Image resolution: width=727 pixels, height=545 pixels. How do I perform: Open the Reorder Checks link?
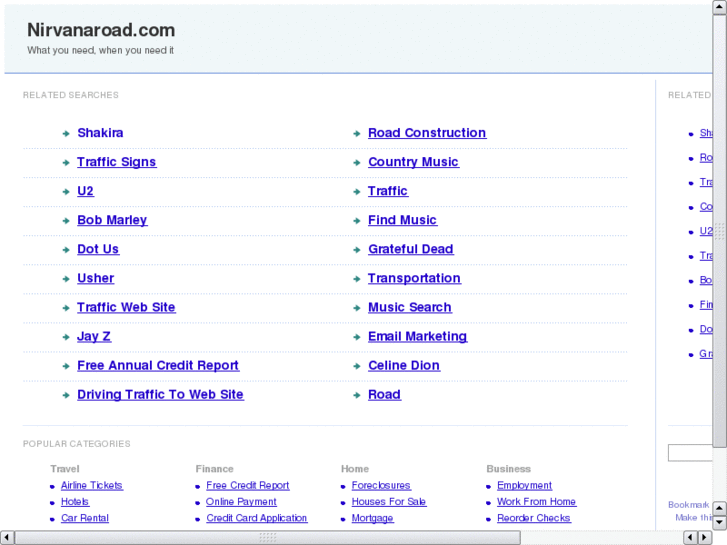[534, 518]
